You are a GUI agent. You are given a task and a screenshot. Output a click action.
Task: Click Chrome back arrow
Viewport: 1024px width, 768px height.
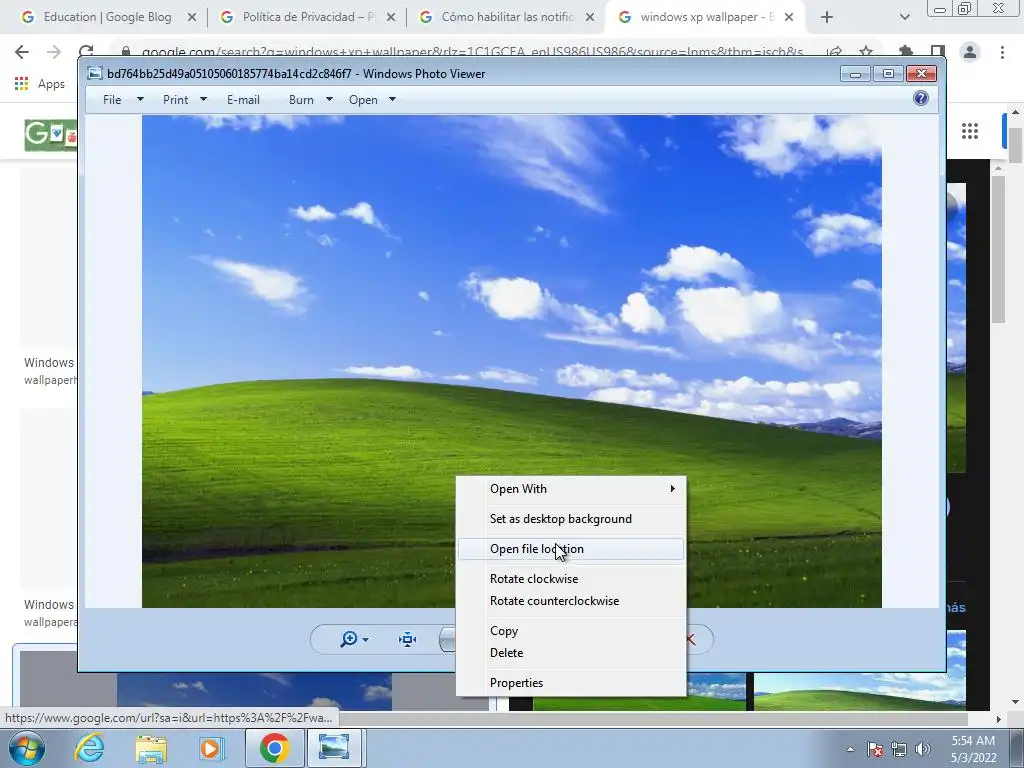point(22,52)
